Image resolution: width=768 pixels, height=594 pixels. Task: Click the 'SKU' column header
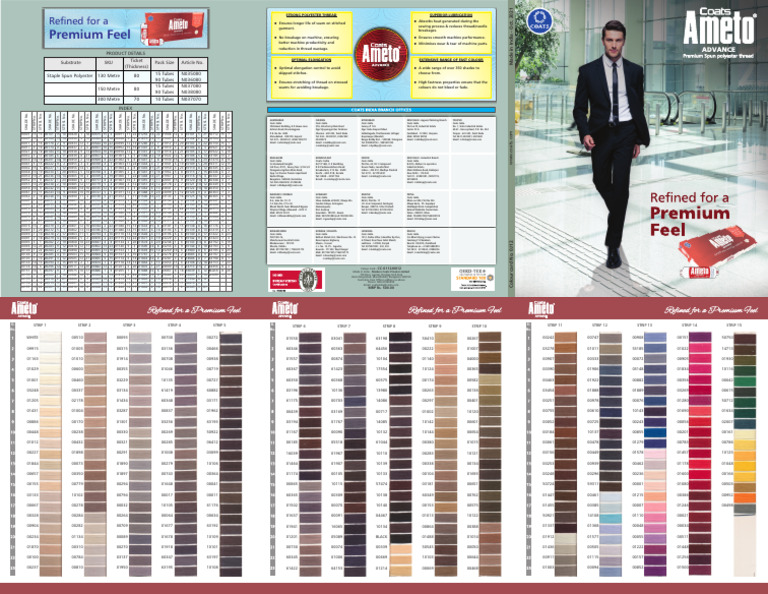click(x=108, y=63)
